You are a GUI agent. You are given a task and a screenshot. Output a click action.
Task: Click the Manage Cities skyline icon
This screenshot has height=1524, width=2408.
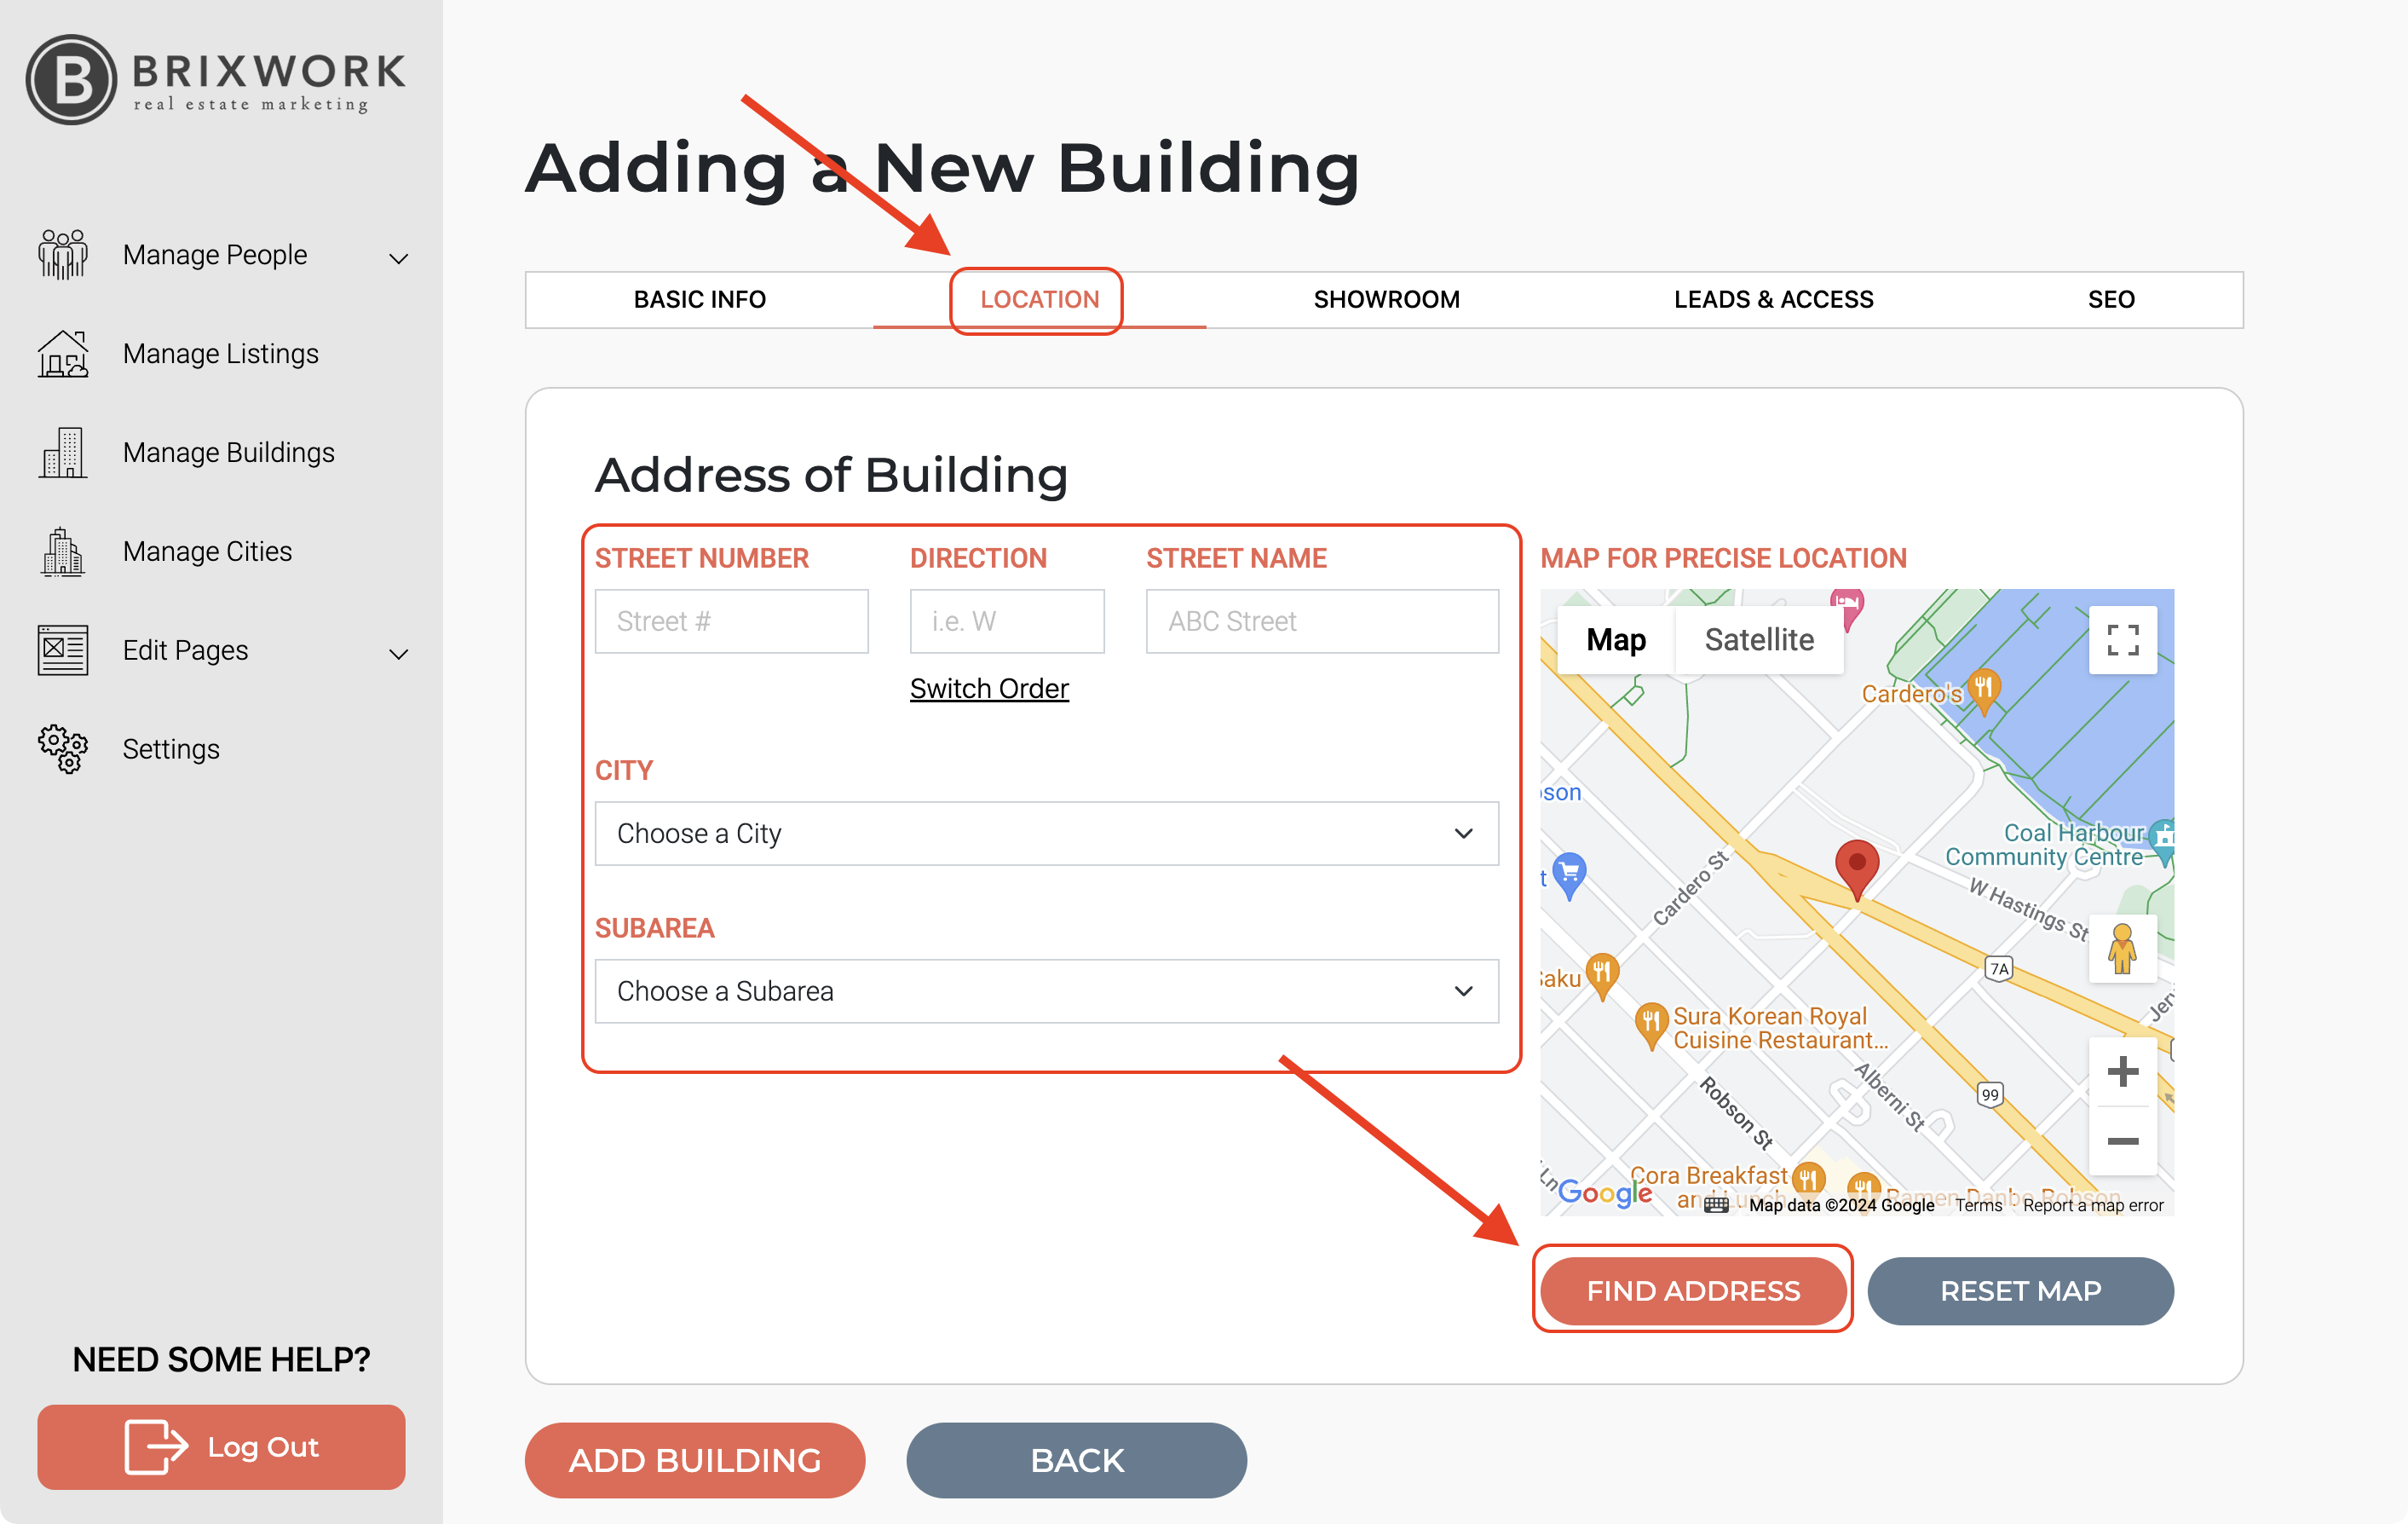point(63,551)
